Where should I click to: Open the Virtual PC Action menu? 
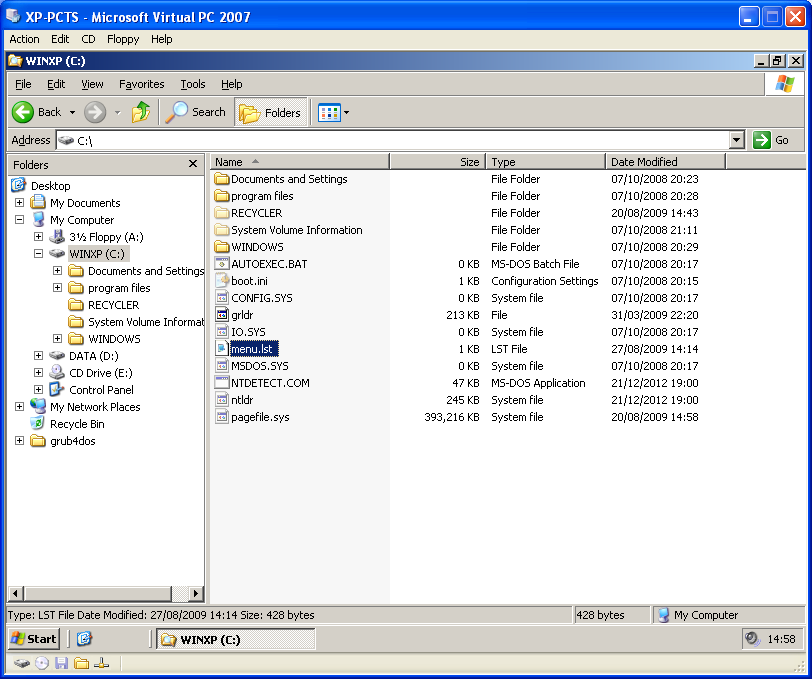pyautogui.click(x=24, y=39)
